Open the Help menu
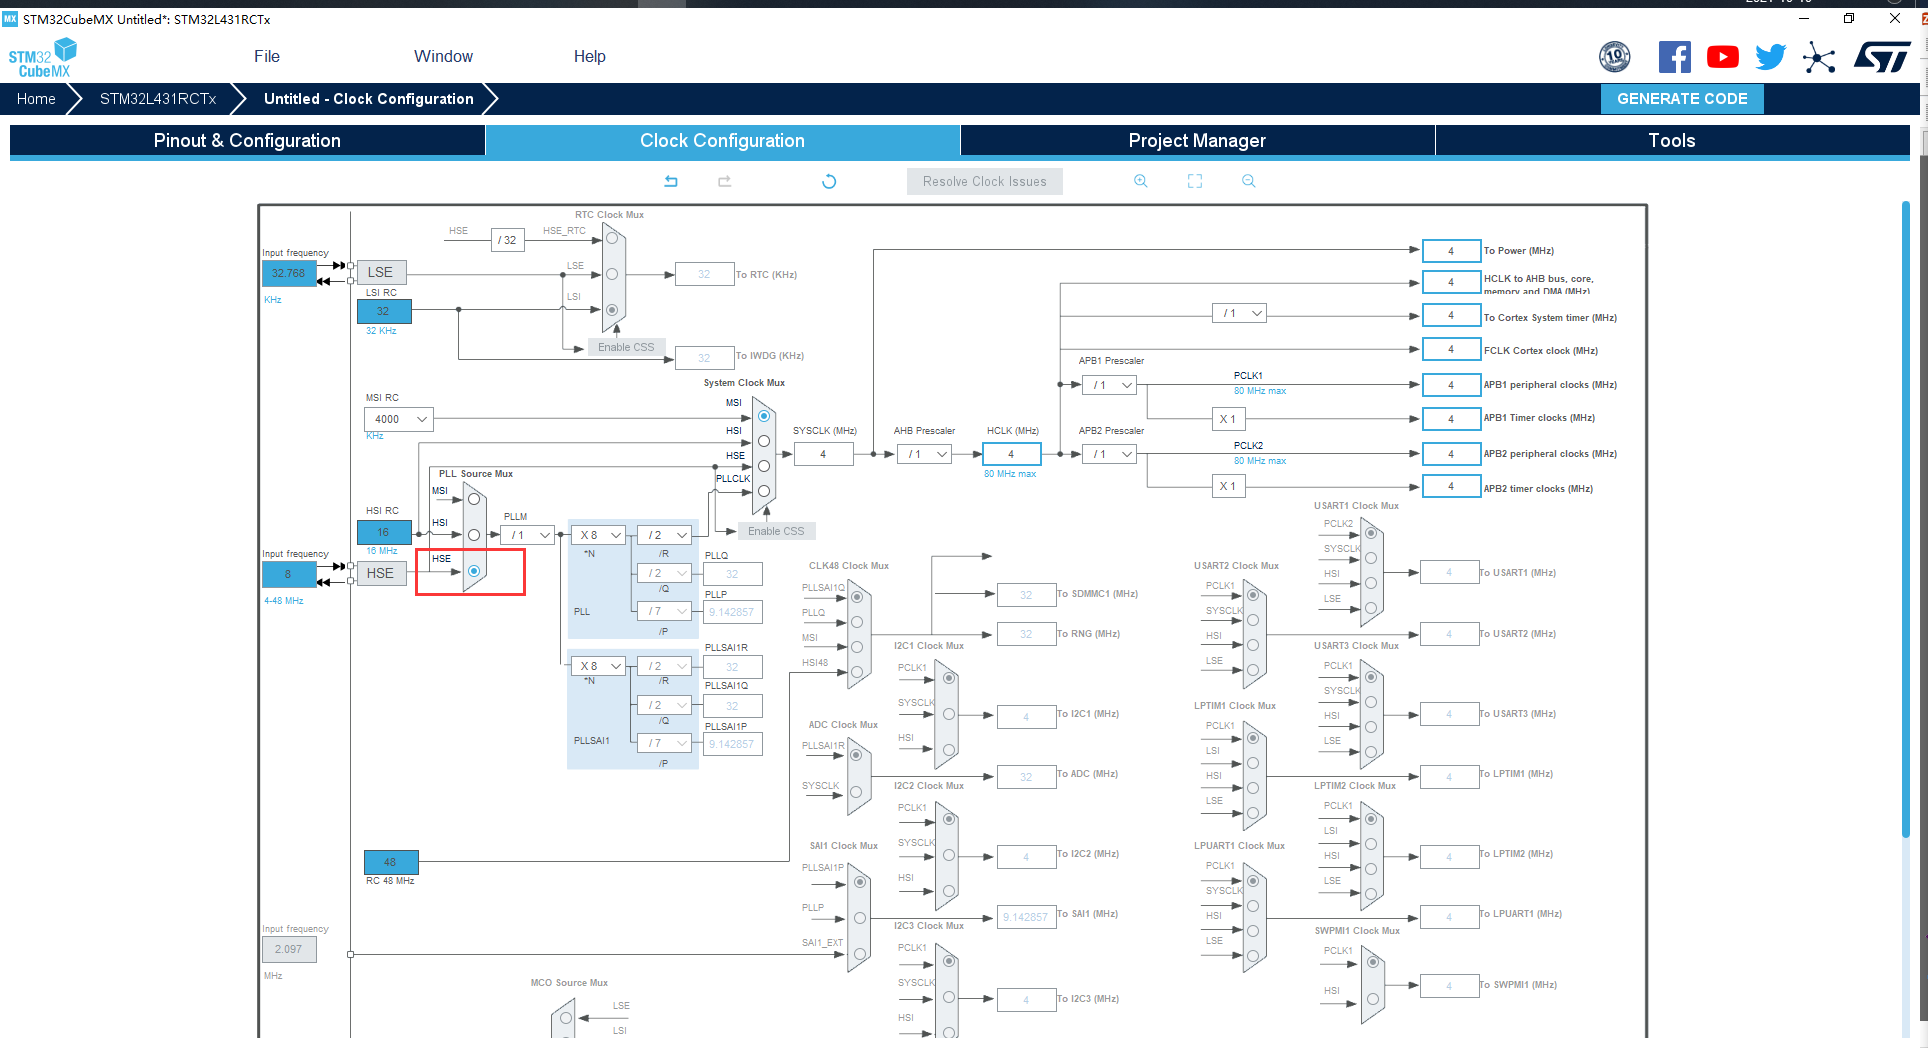 coord(589,56)
